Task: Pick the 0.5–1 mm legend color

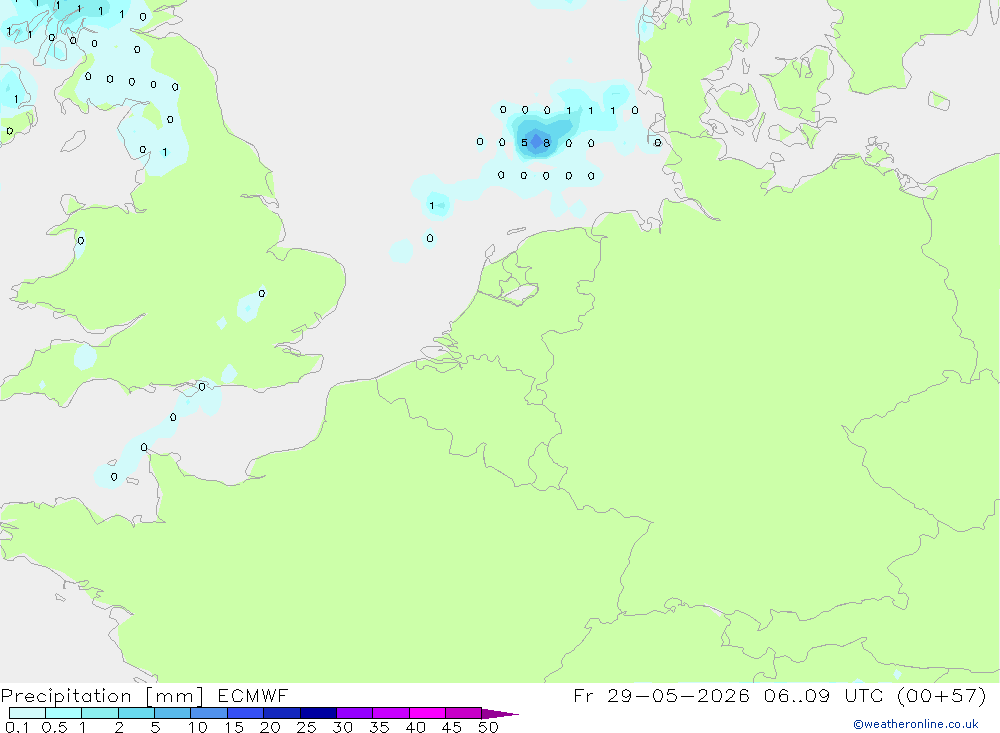Action: [x=64, y=713]
